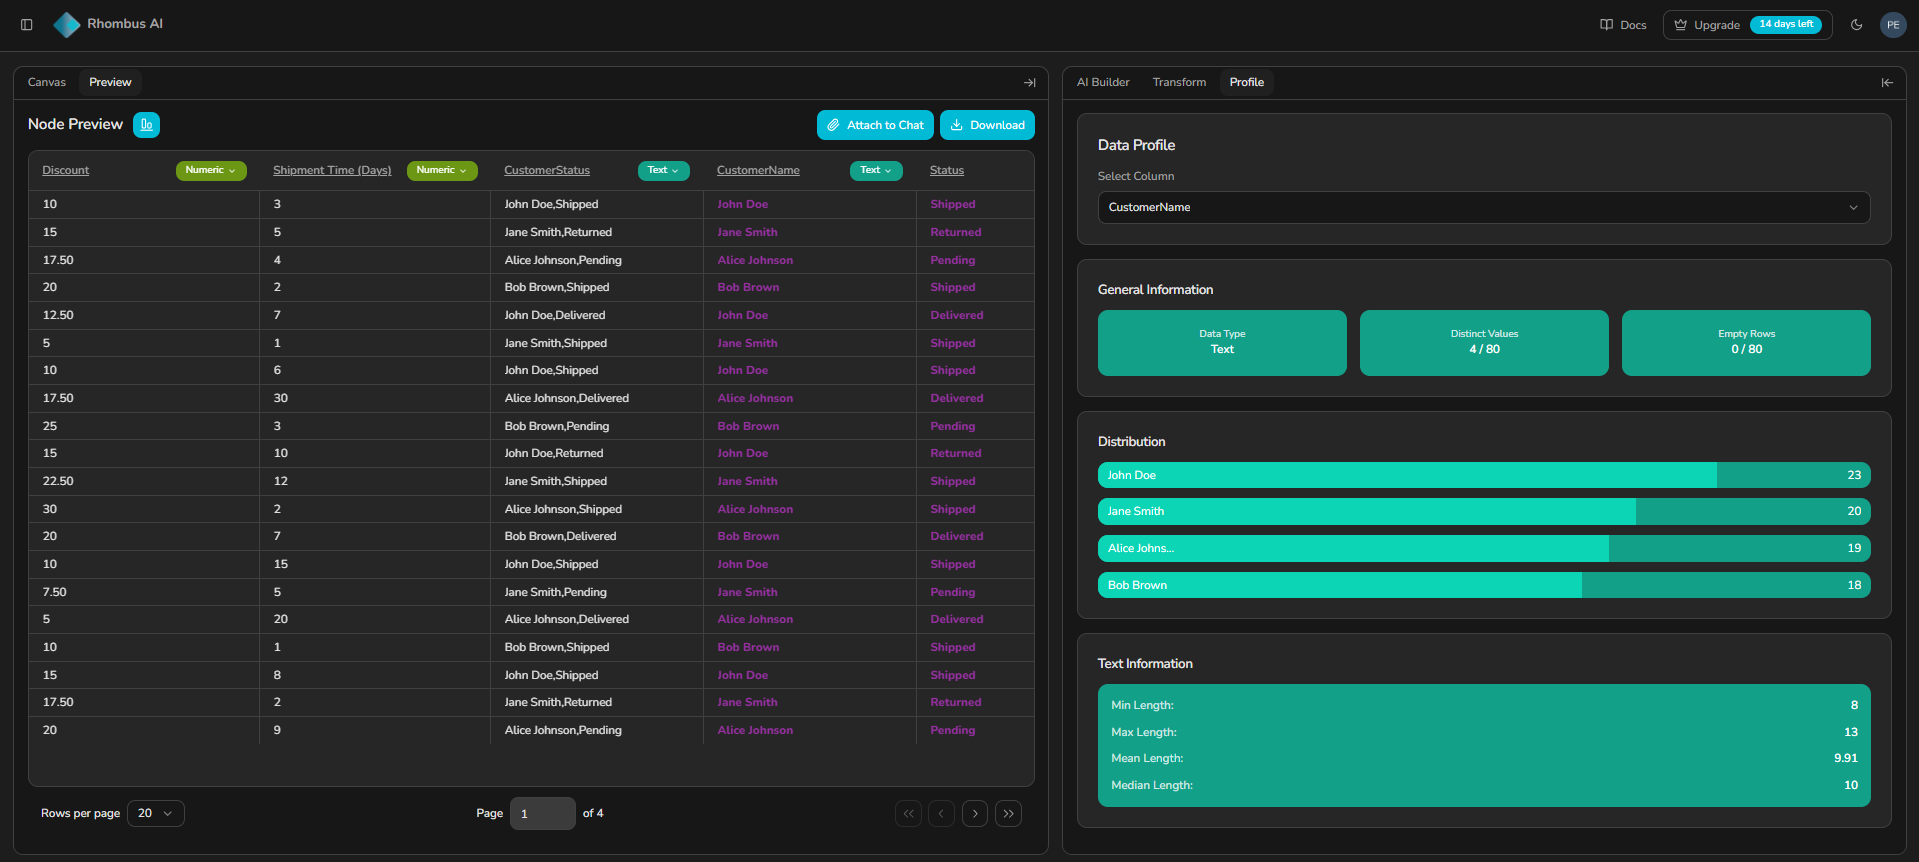Collapse the preview panel arrow icon

pos(1030,83)
